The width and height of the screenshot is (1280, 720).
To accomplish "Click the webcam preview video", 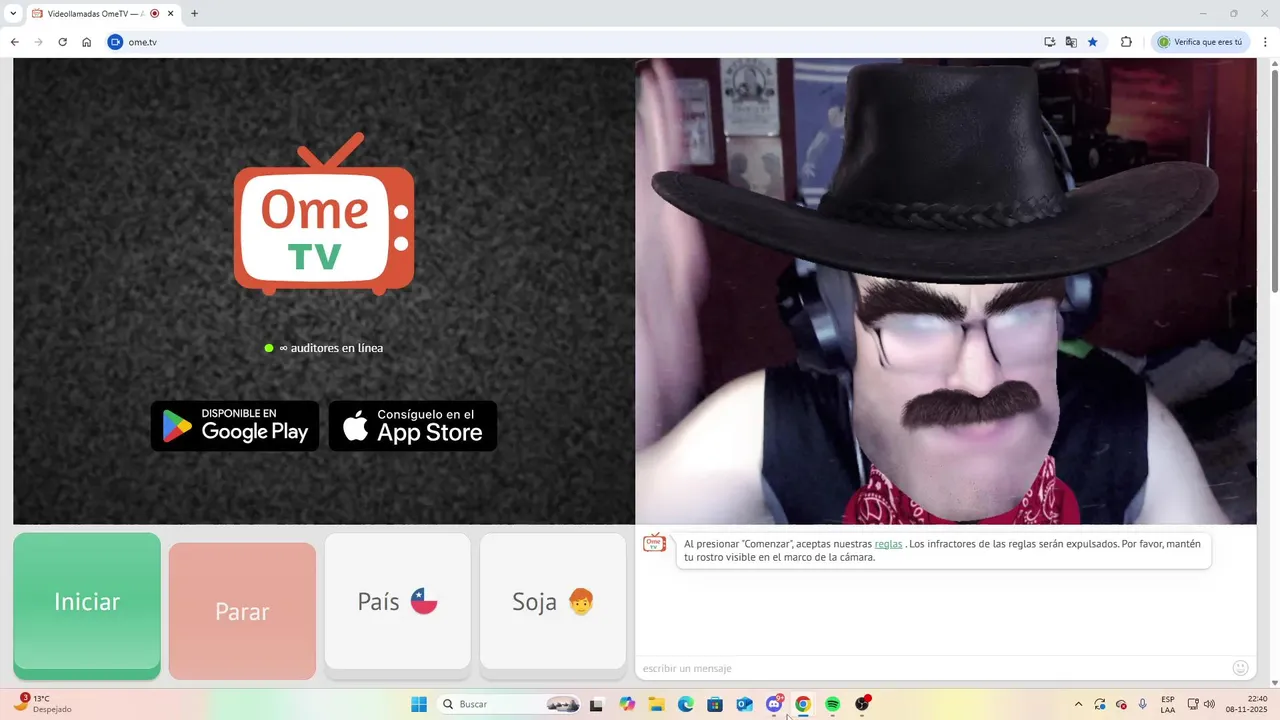I will click(x=946, y=291).
